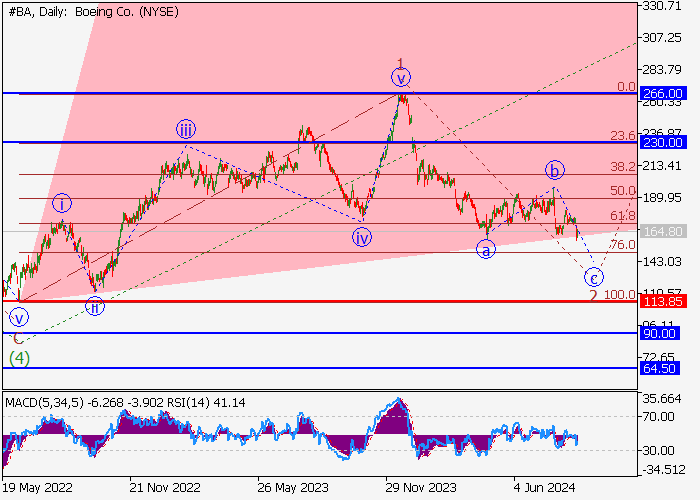Click the 72.65 price axis value
700x500 pixels.
[658, 357]
